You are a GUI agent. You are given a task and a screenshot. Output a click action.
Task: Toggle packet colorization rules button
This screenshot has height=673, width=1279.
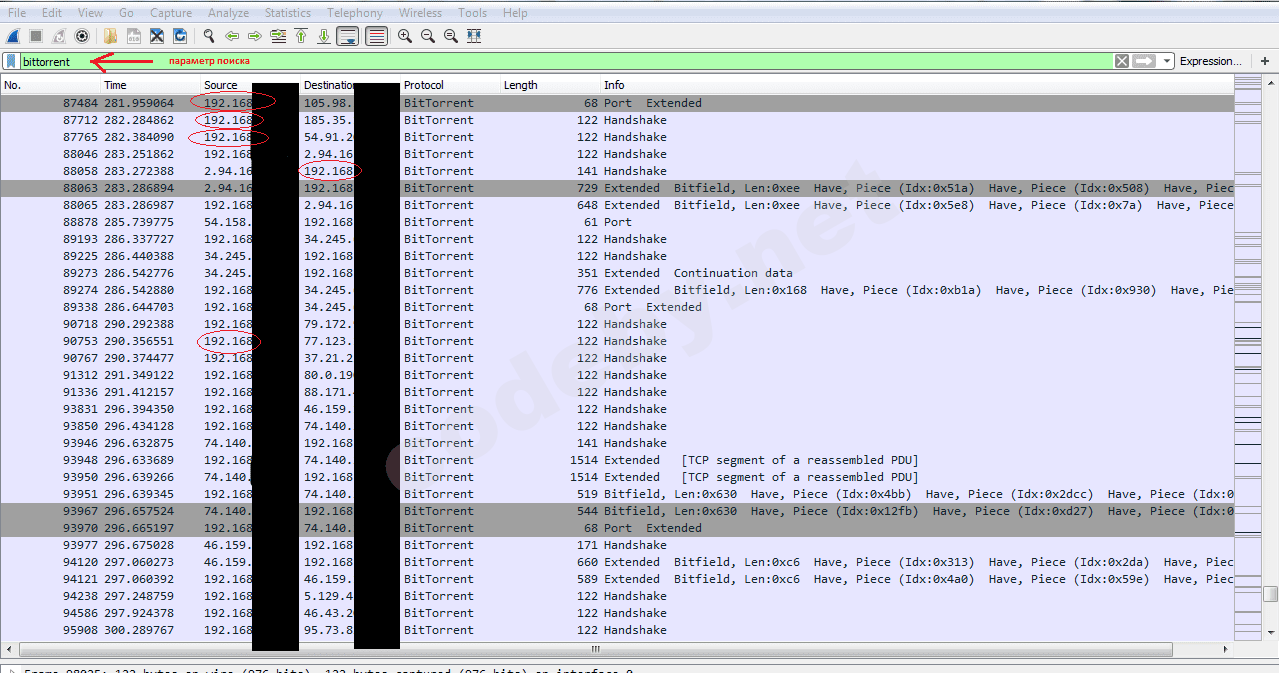pos(376,36)
